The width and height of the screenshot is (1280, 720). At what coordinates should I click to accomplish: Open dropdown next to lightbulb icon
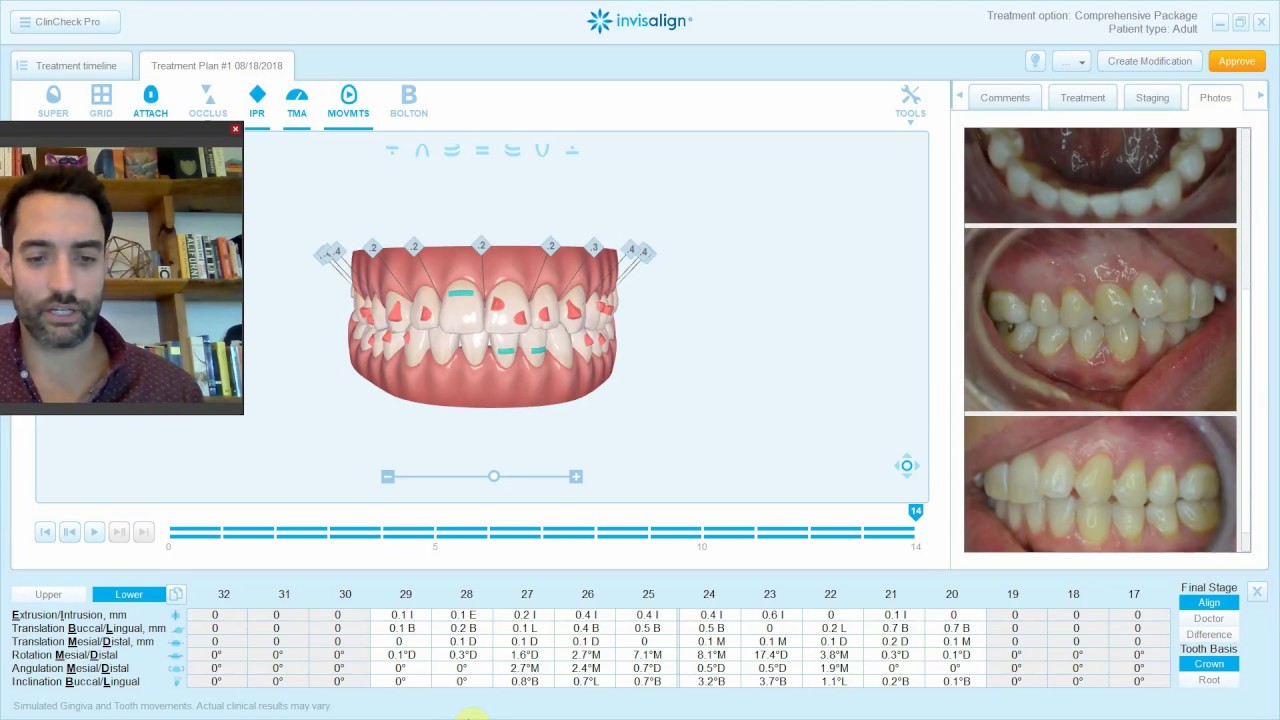pyautogui.click(x=1070, y=61)
